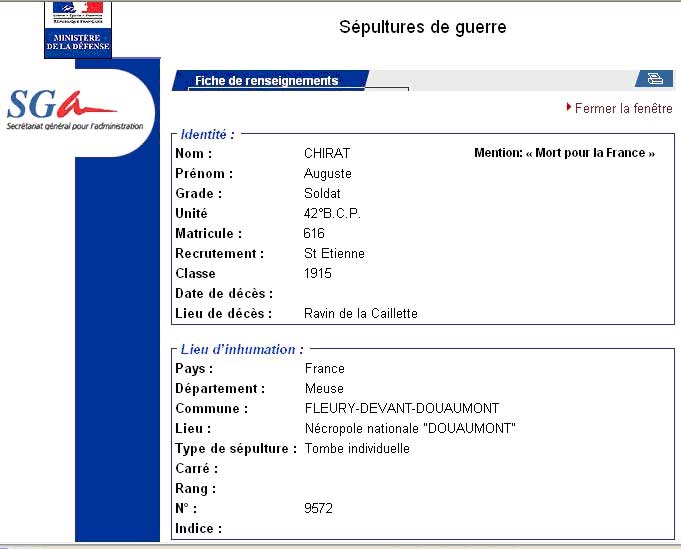
Task: Click the Indice label
Action: coord(198,529)
